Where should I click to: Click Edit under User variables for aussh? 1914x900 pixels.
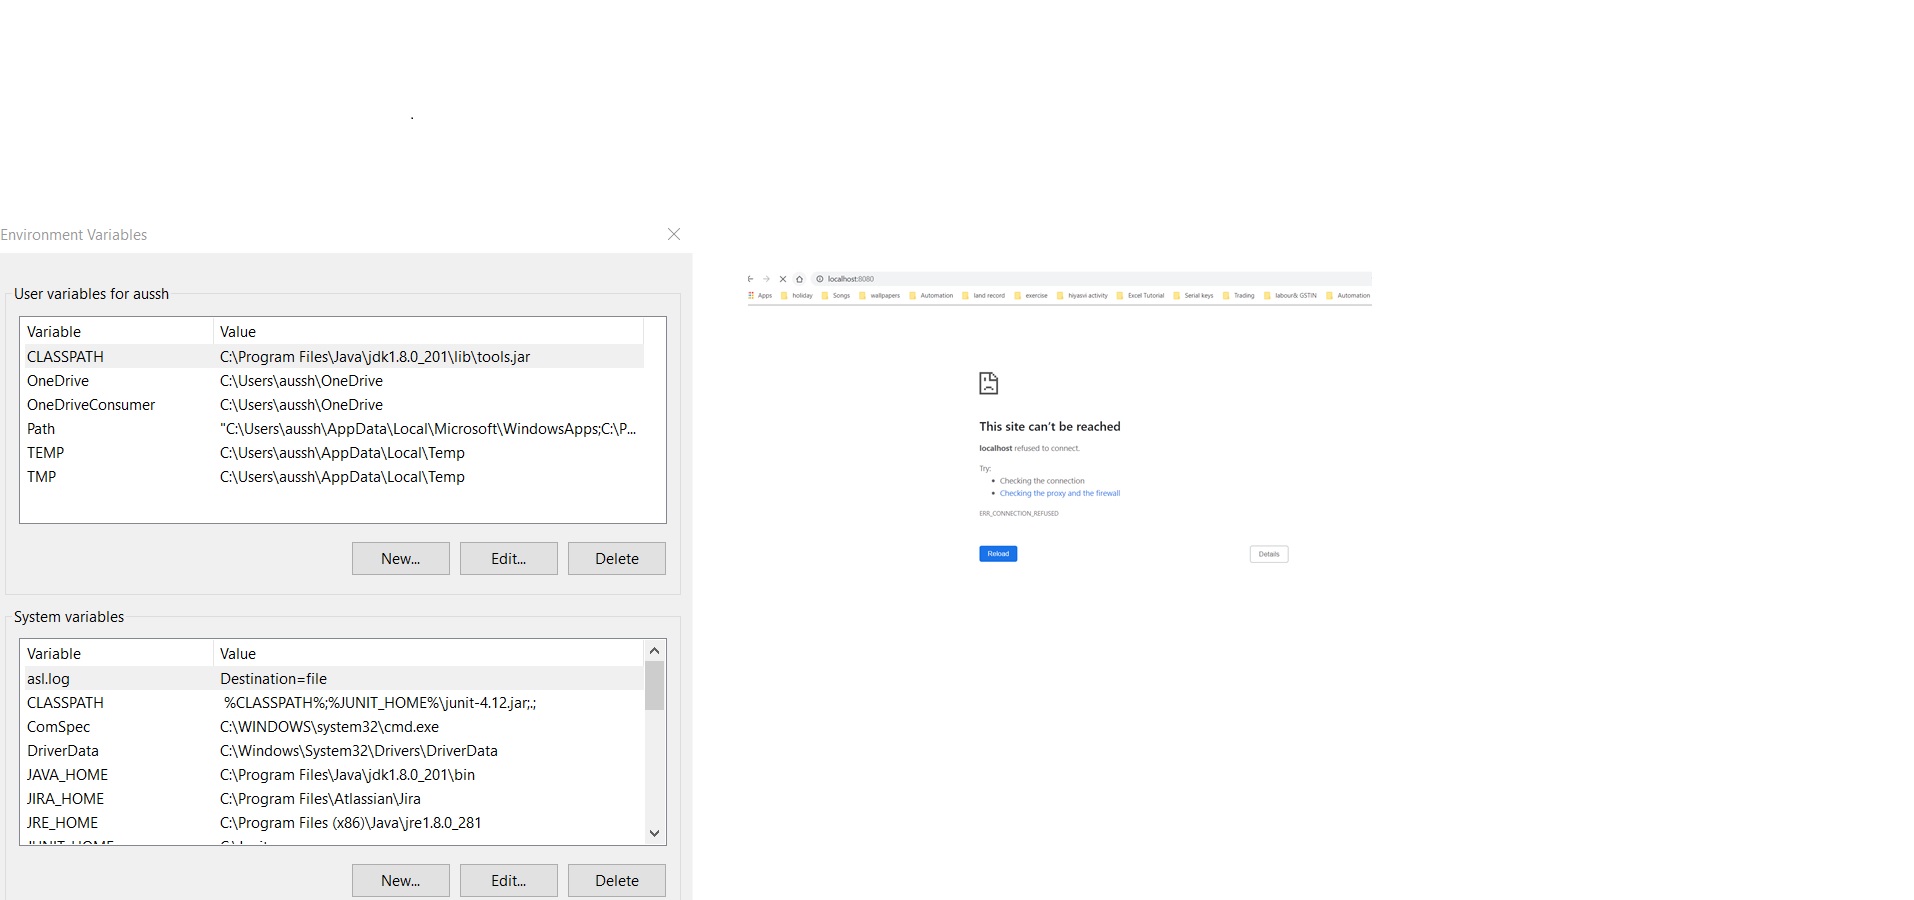coord(509,559)
